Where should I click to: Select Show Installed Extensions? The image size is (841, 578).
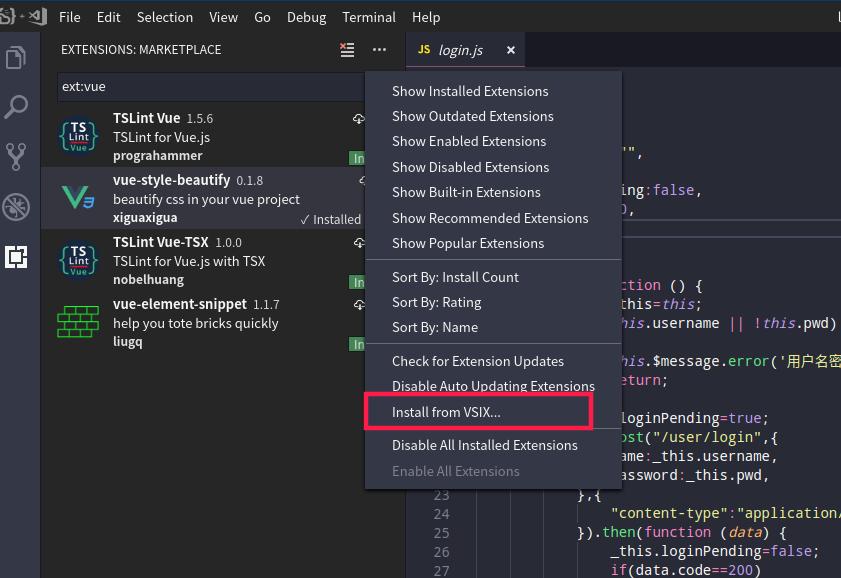(470, 90)
